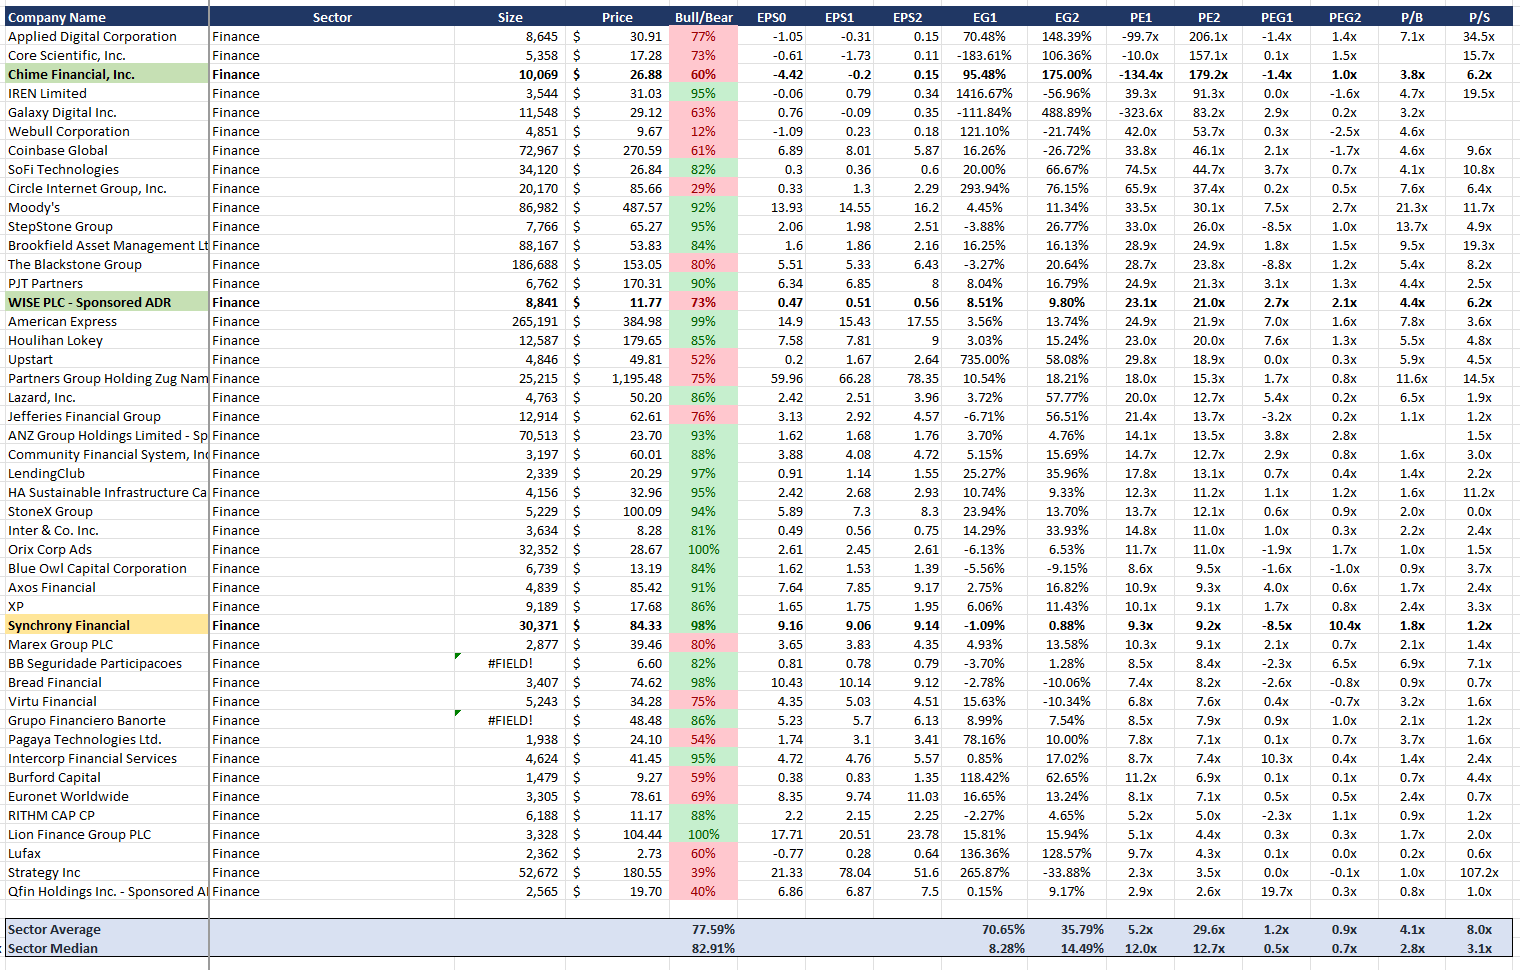The image size is (1520, 970).
Task: Click the highlighted WISE PLC - Sponsored ADR cell
Action: 106,302
